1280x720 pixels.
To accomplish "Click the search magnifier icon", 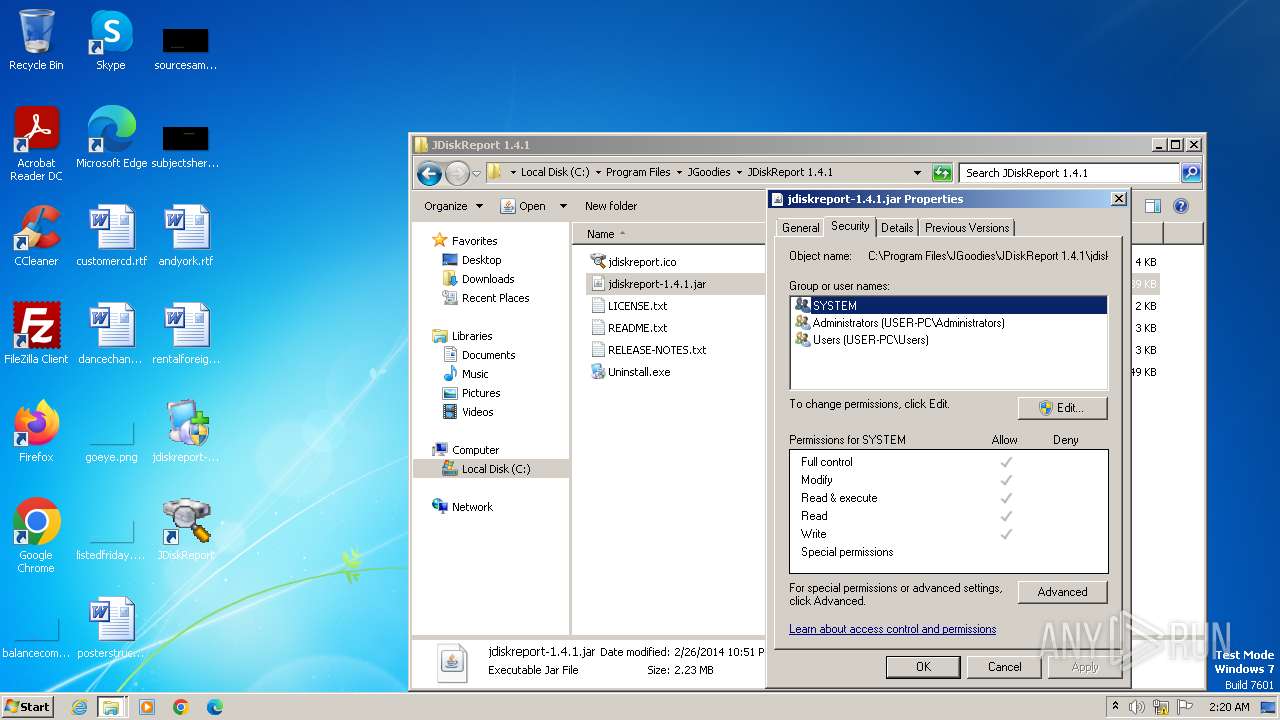I will [1190, 172].
